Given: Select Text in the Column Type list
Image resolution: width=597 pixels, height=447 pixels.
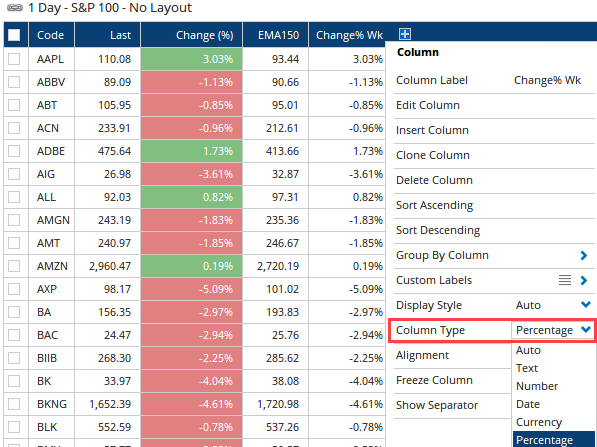Looking at the screenshot, I should (x=527, y=368).
